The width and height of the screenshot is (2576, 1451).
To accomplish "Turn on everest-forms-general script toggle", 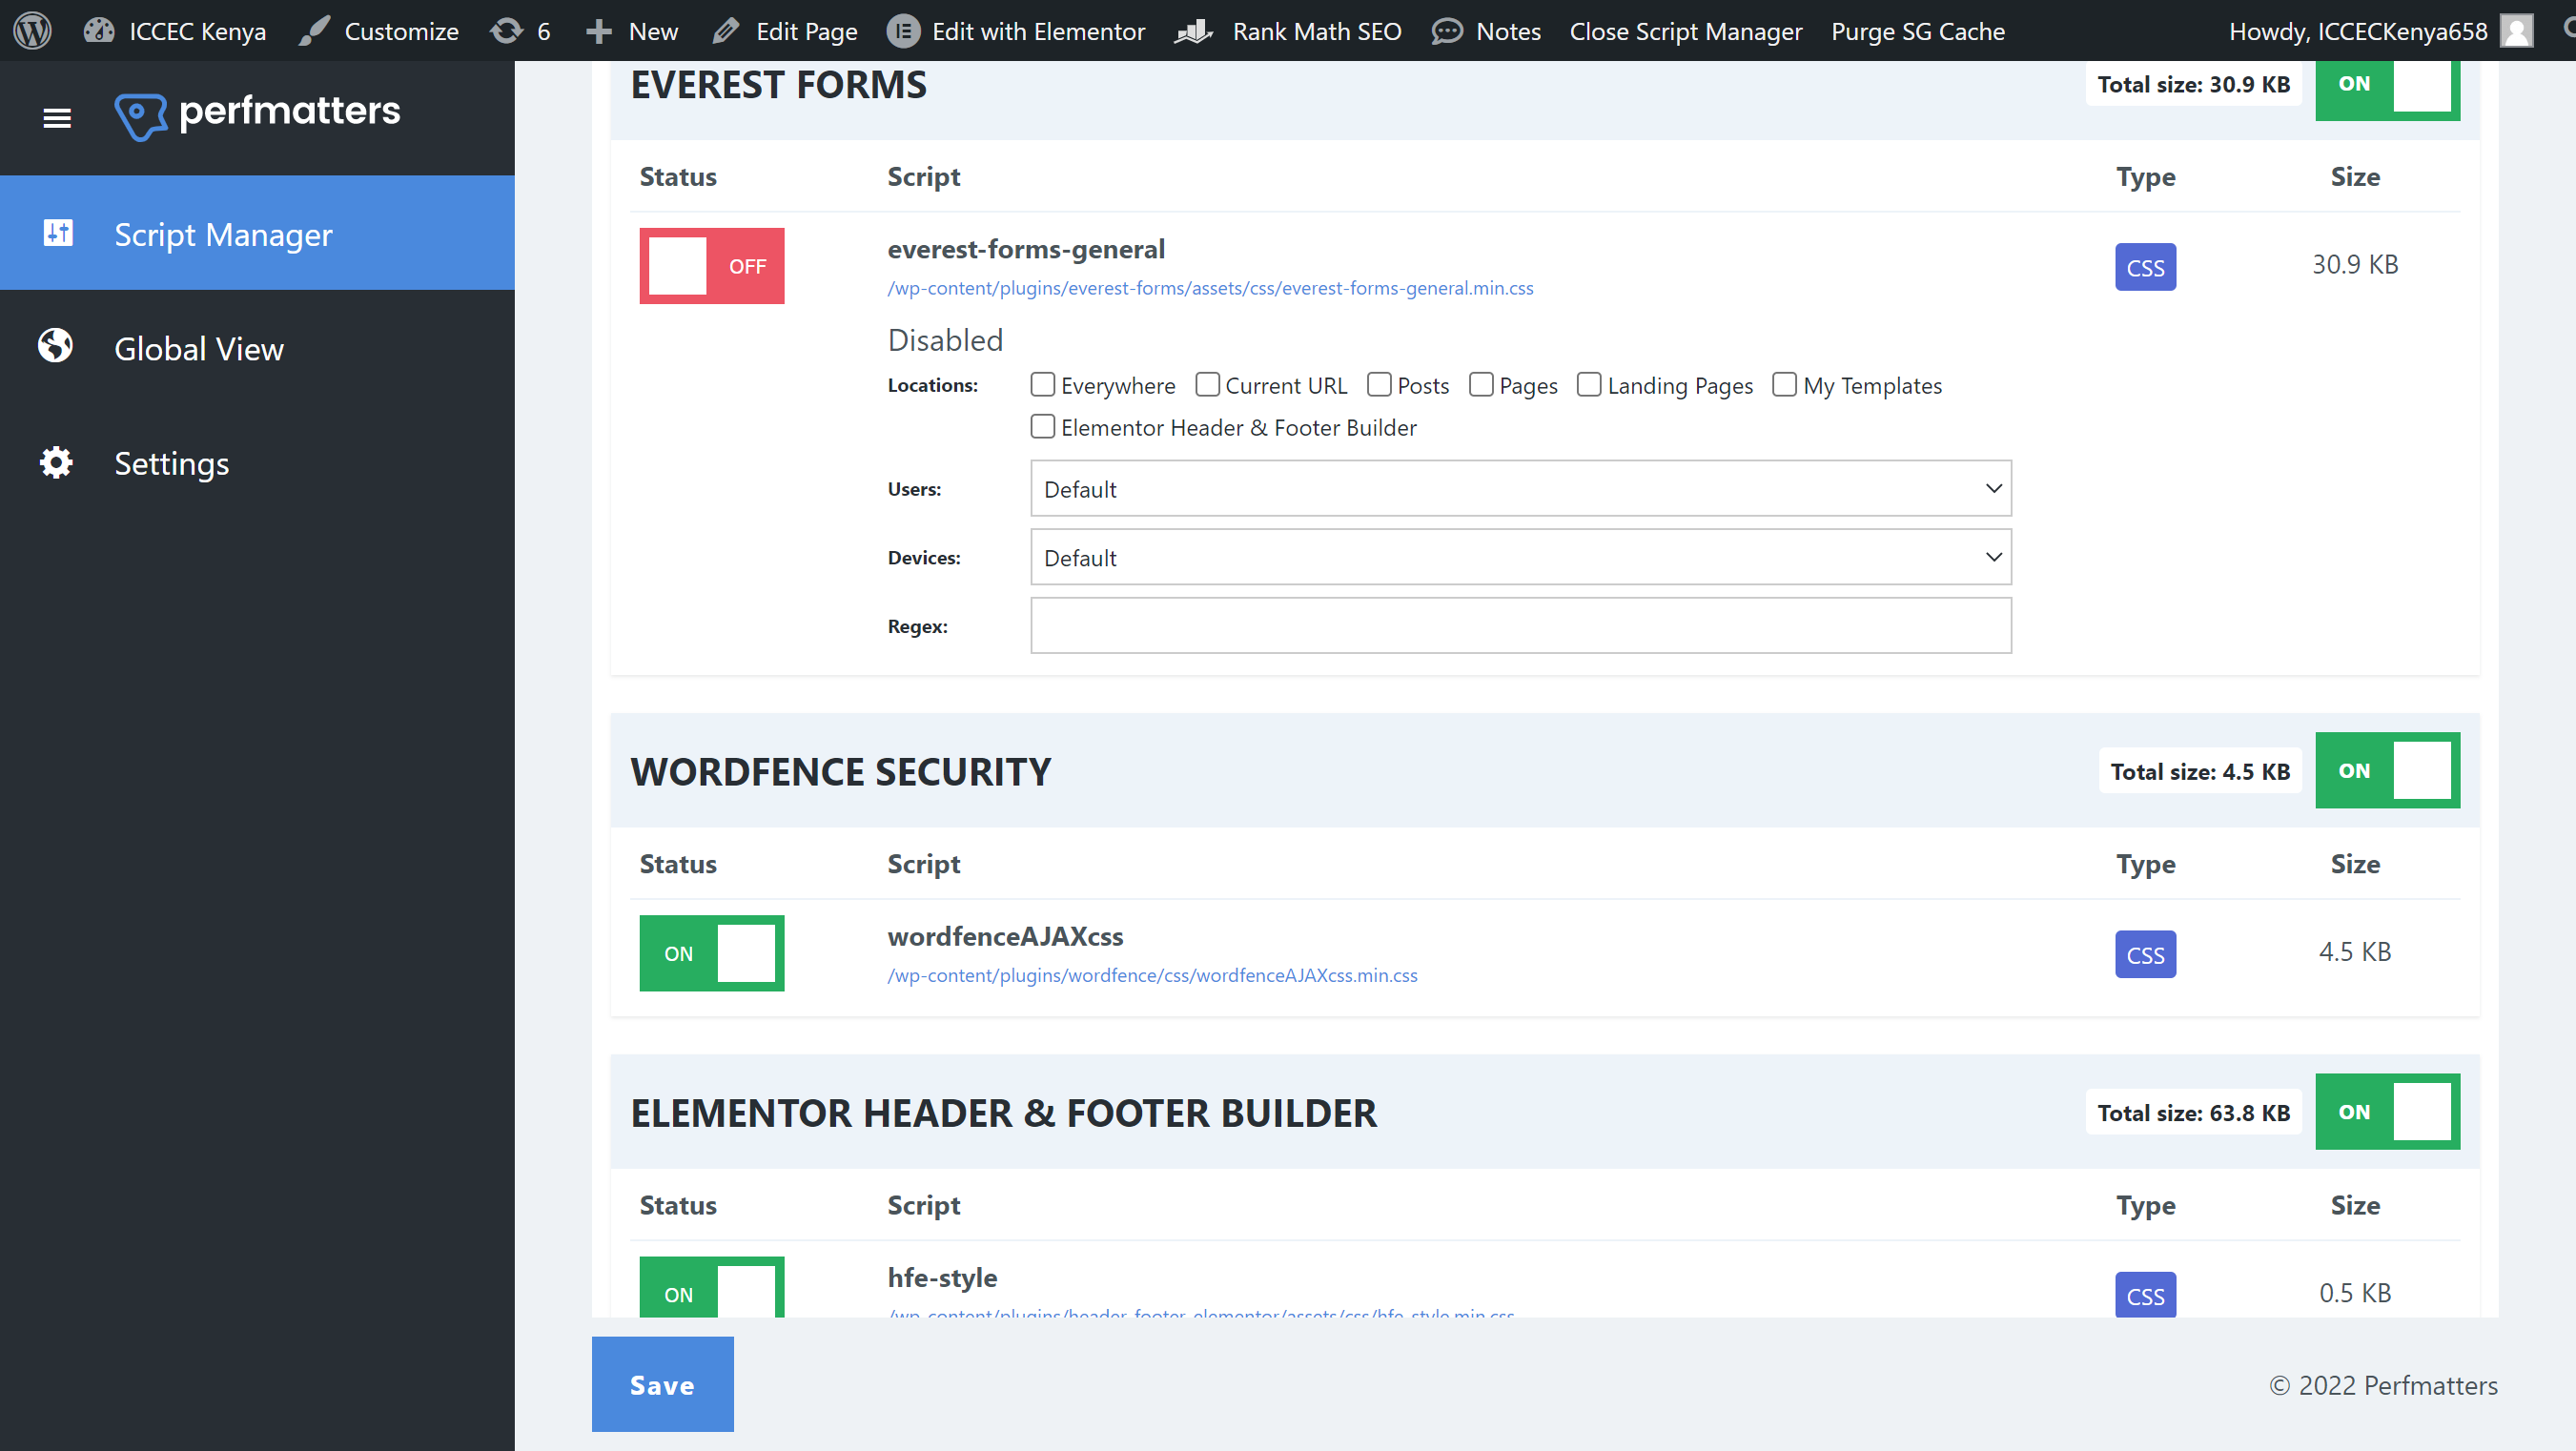I will pyautogui.click(x=712, y=266).
